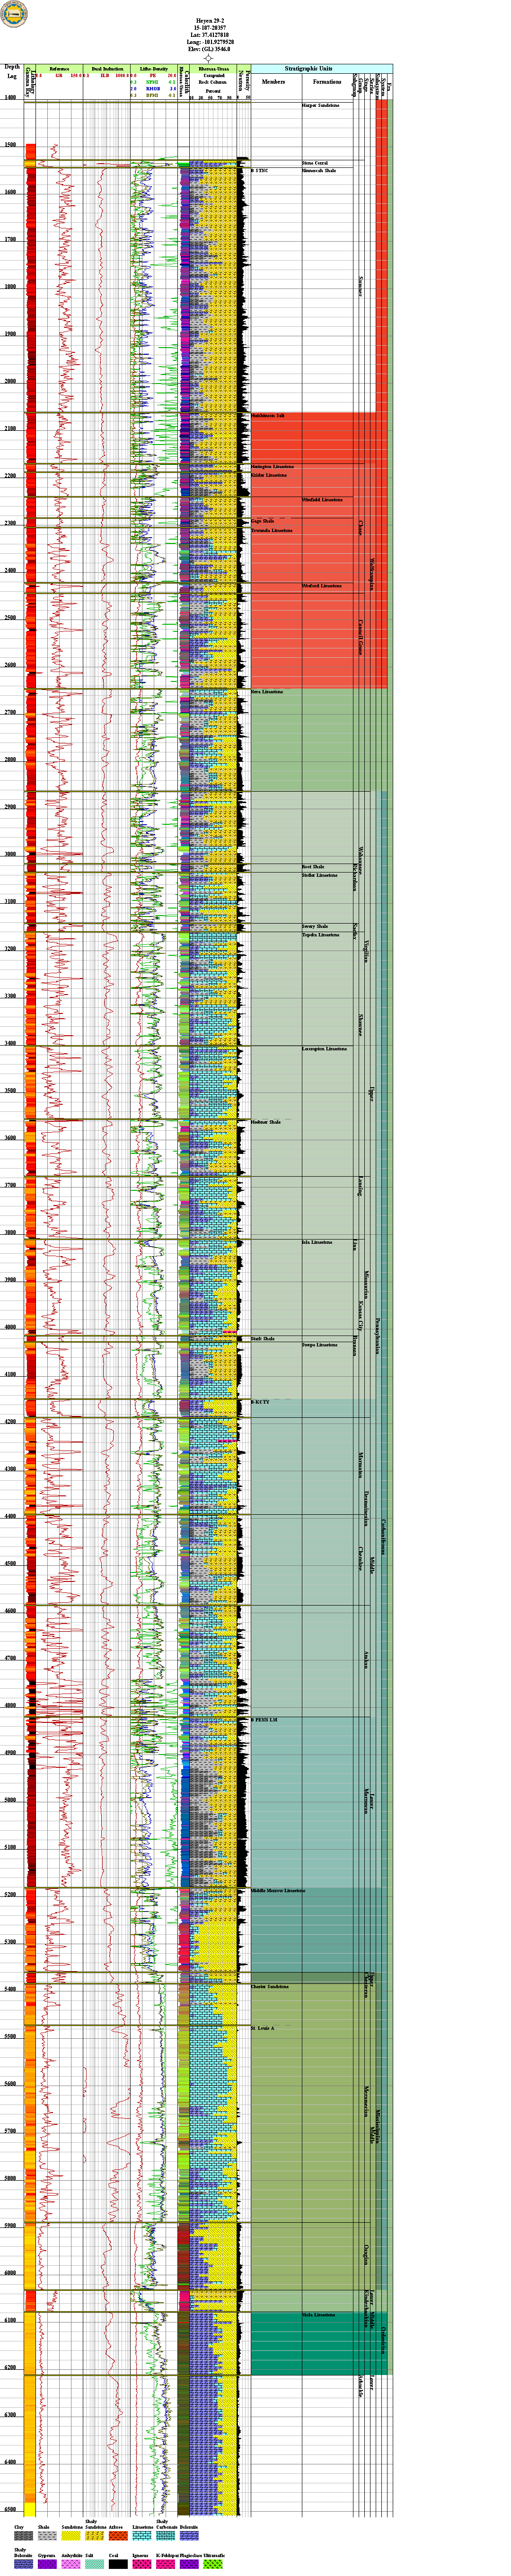Click the Shaly Carbonate legend pattern
The image size is (511, 2576).
click(166, 2535)
